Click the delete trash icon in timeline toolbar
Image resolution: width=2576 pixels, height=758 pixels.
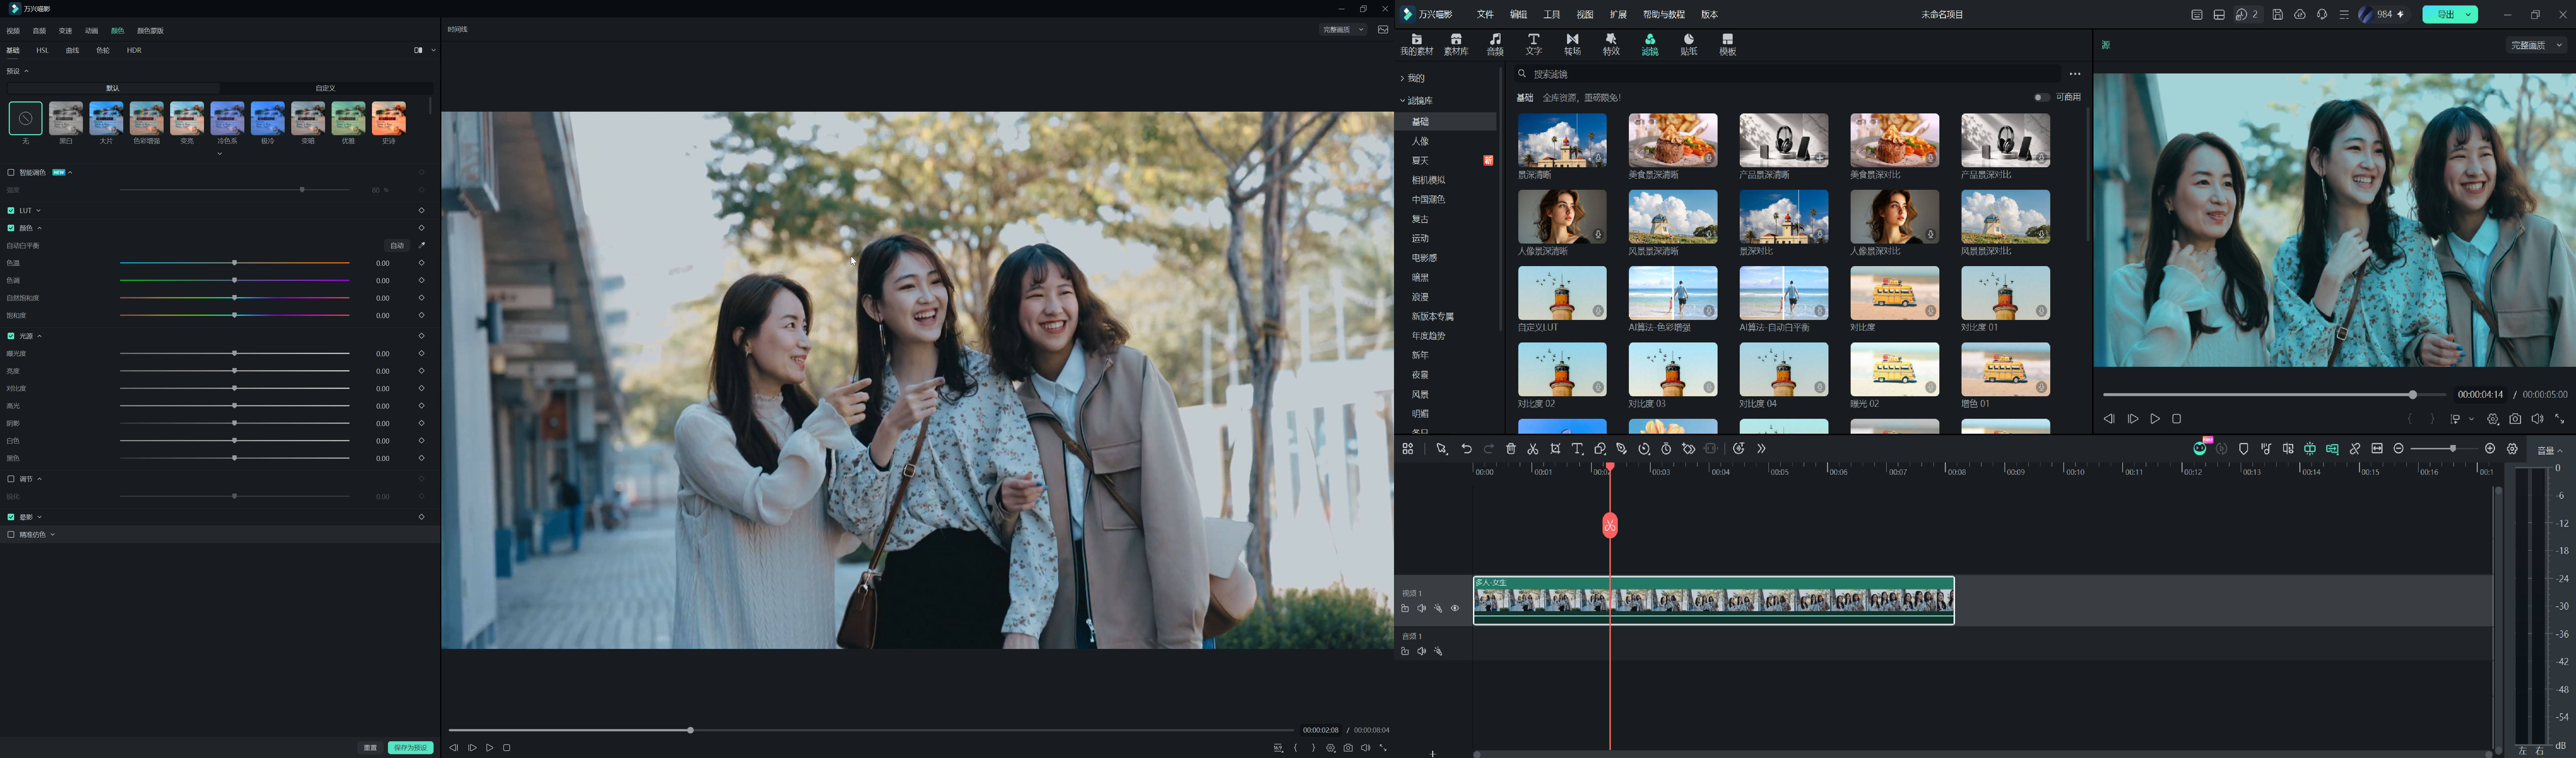pyautogui.click(x=1511, y=449)
